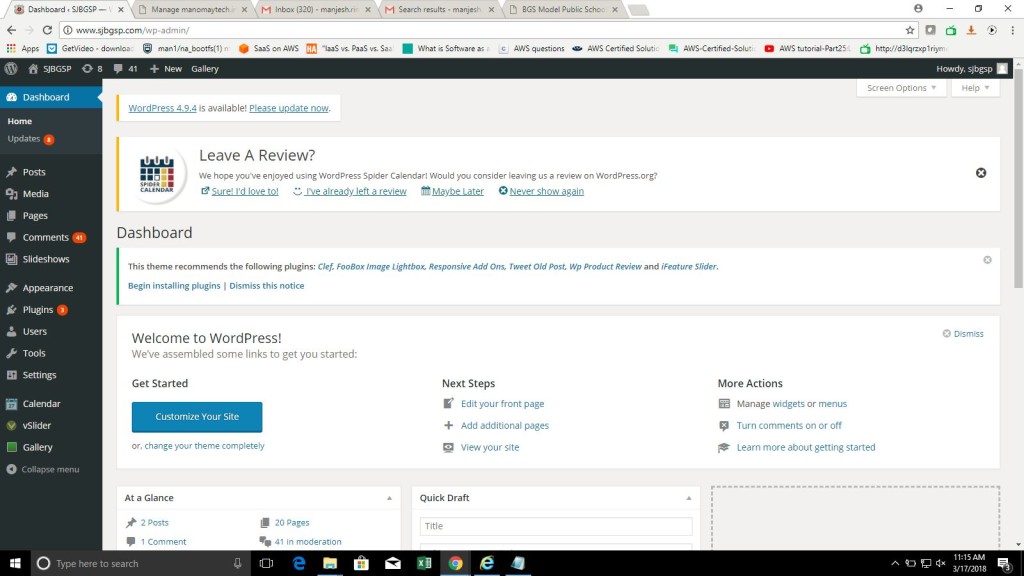This screenshot has width=1024, height=576.
Task: Open the WordPress logo menu
Action: point(11,69)
